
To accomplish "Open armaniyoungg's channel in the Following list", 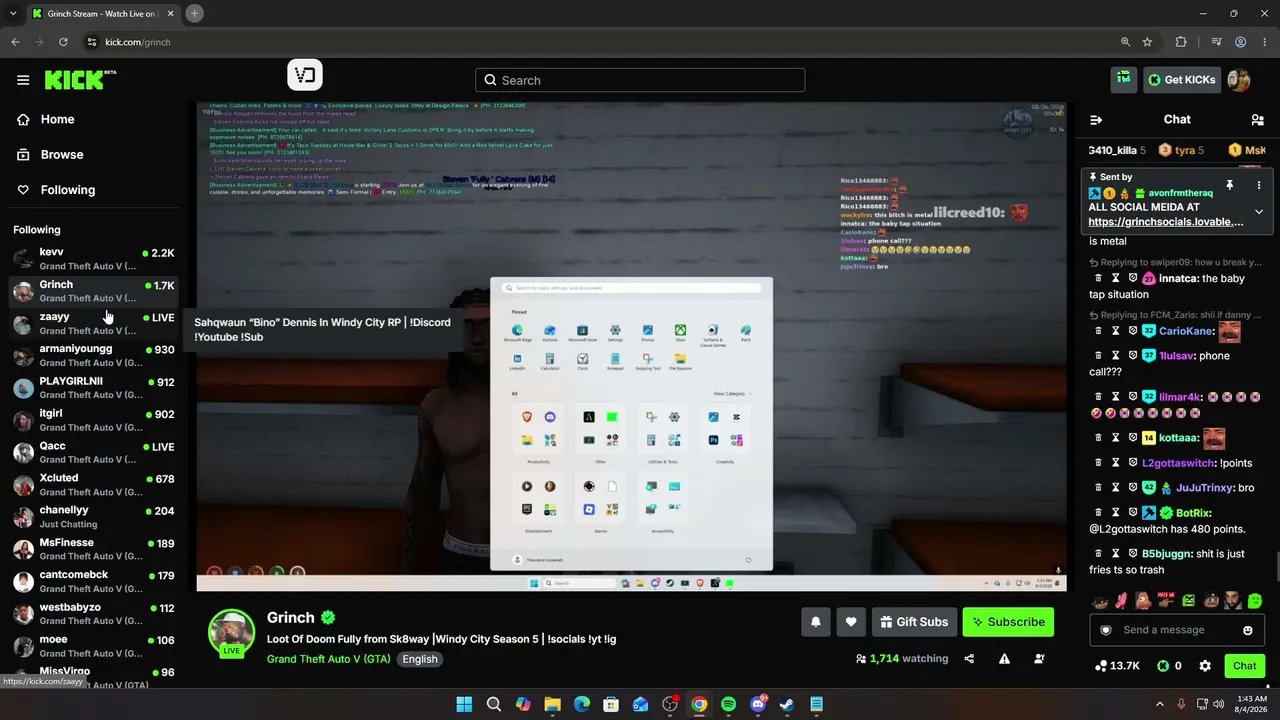I will [x=94, y=355].
